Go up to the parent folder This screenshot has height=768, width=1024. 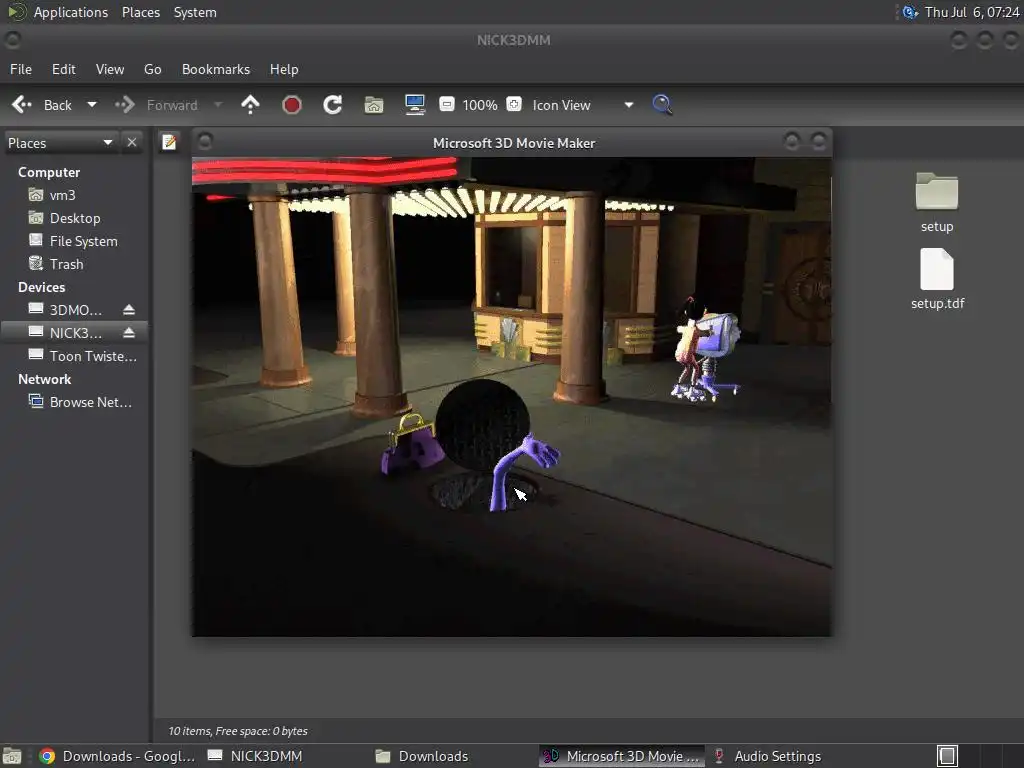[250, 104]
